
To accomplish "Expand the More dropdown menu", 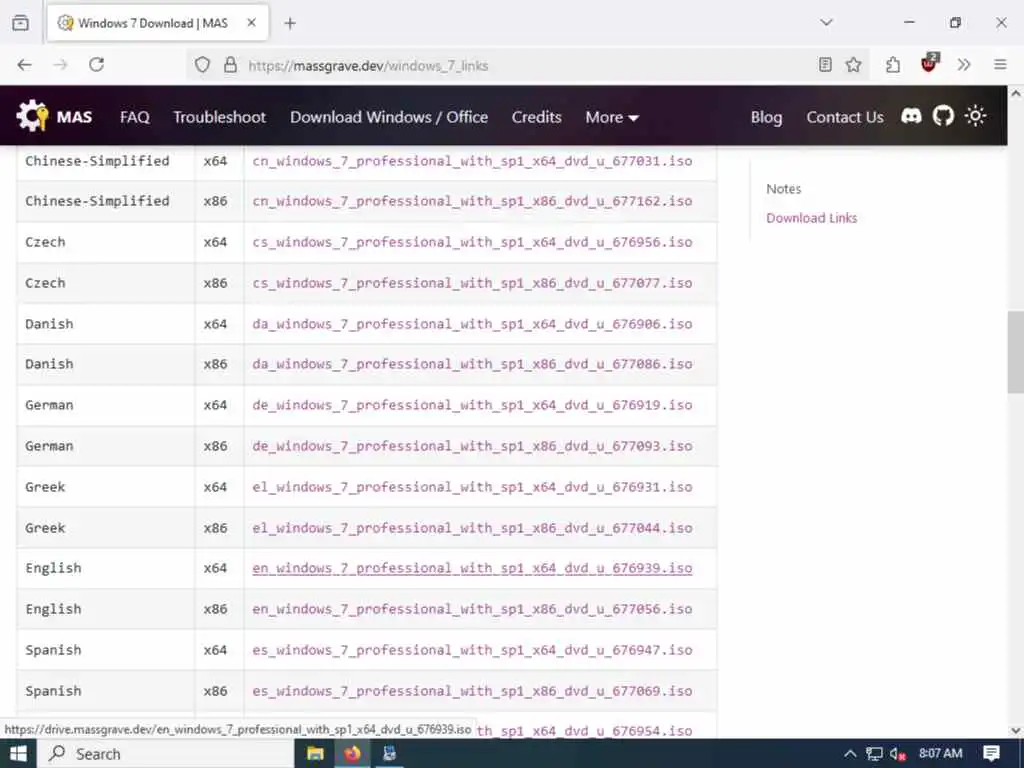I will [x=612, y=117].
